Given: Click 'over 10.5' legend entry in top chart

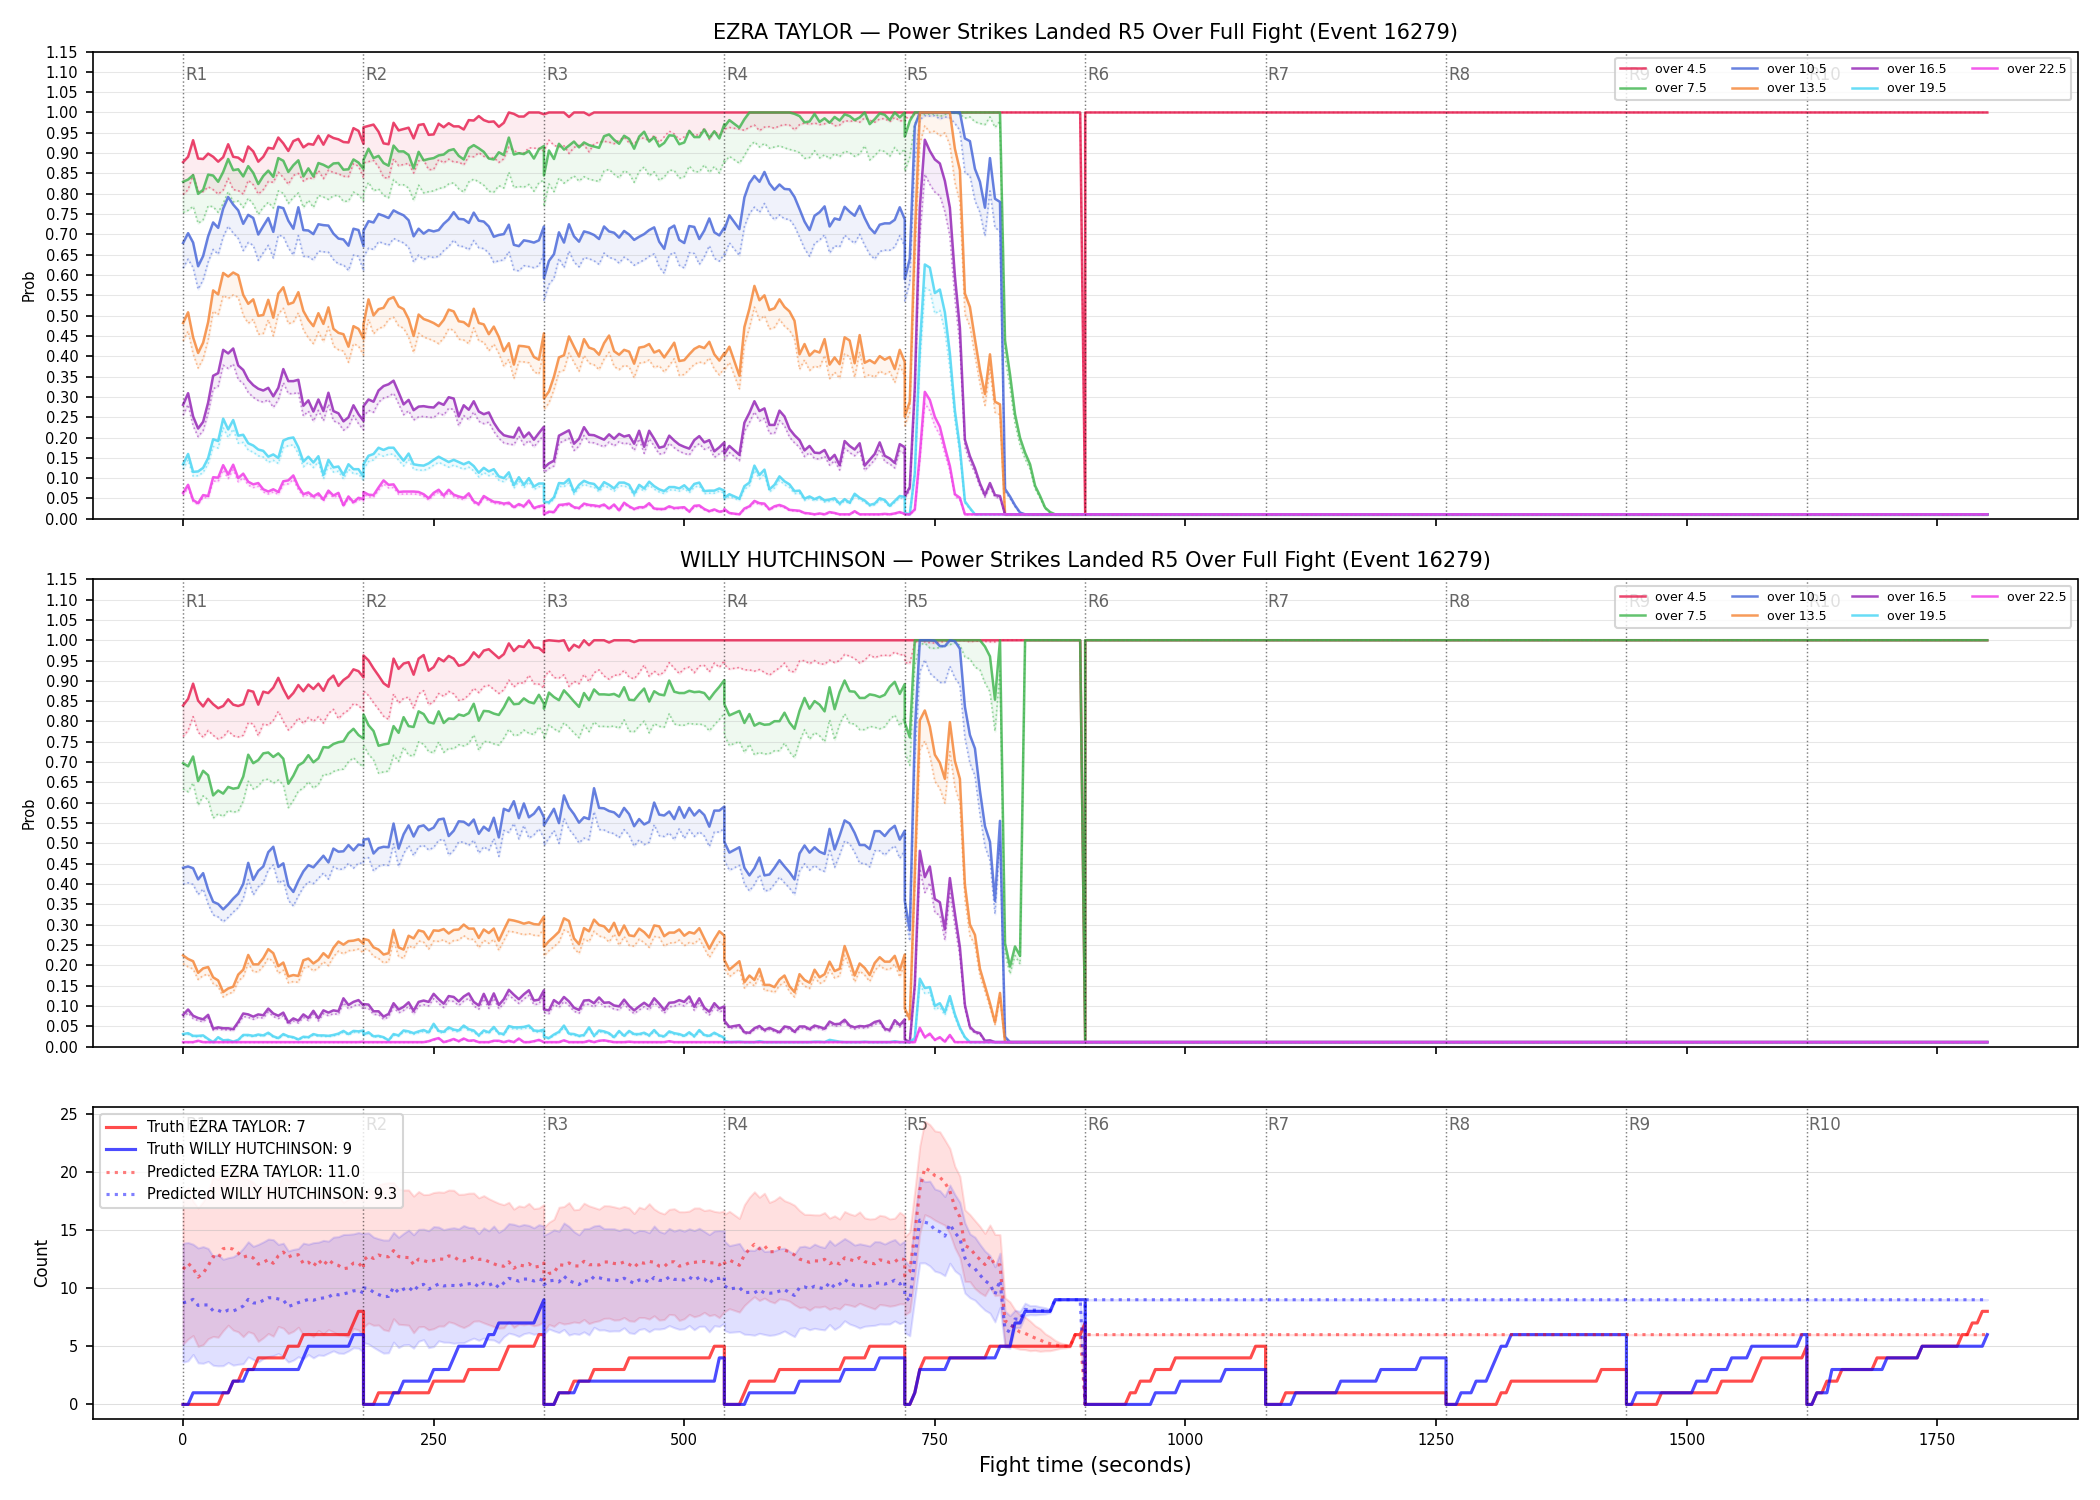Looking at the screenshot, I should click(1779, 69).
